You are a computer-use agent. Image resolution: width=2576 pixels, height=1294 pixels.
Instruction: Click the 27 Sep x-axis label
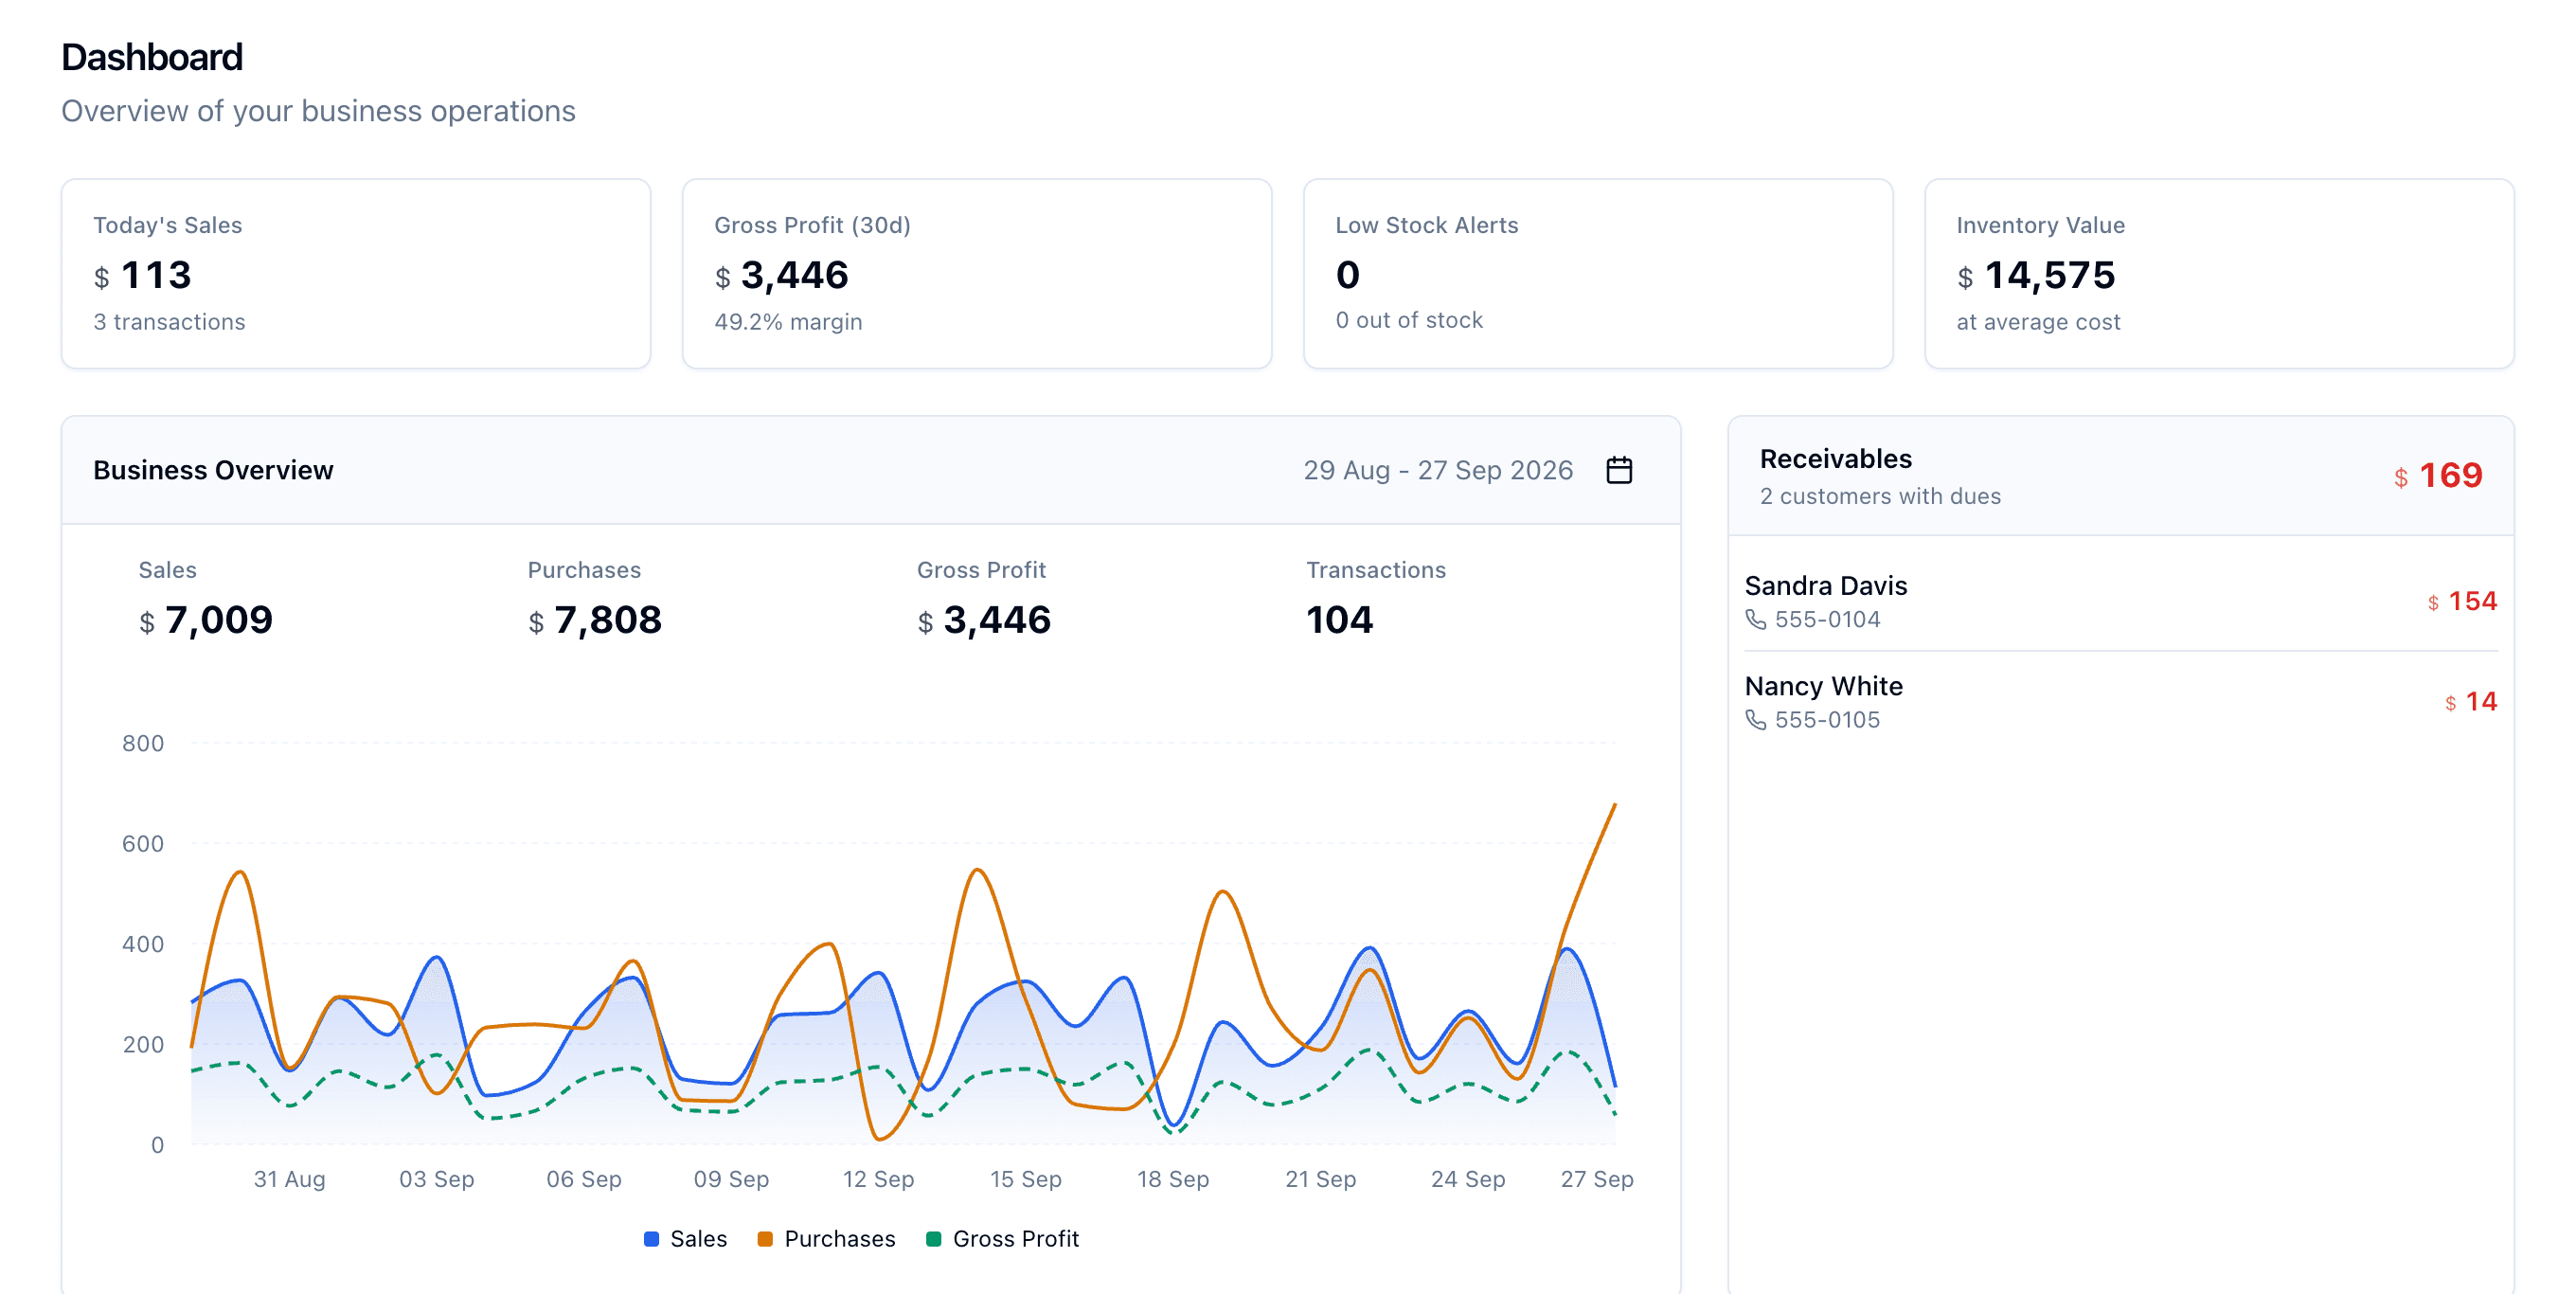point(1597,1180)
